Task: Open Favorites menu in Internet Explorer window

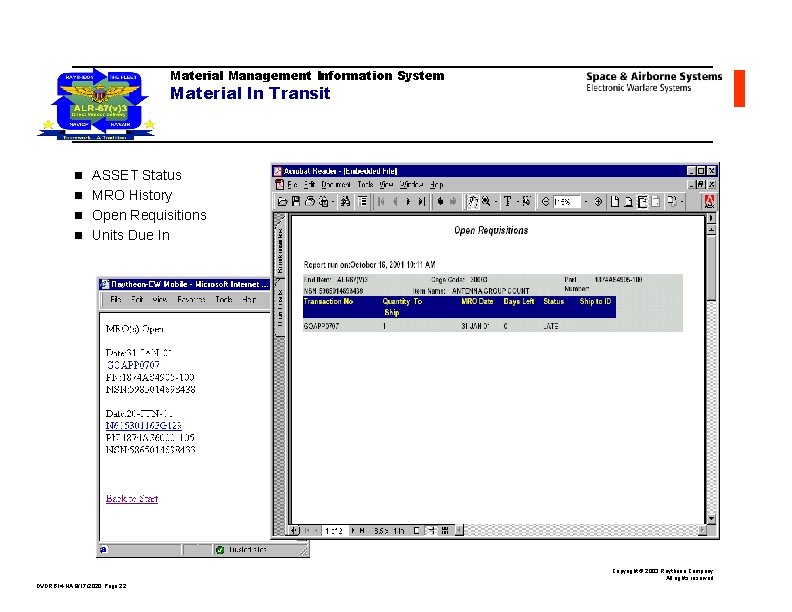Action: tap(191, 299)
